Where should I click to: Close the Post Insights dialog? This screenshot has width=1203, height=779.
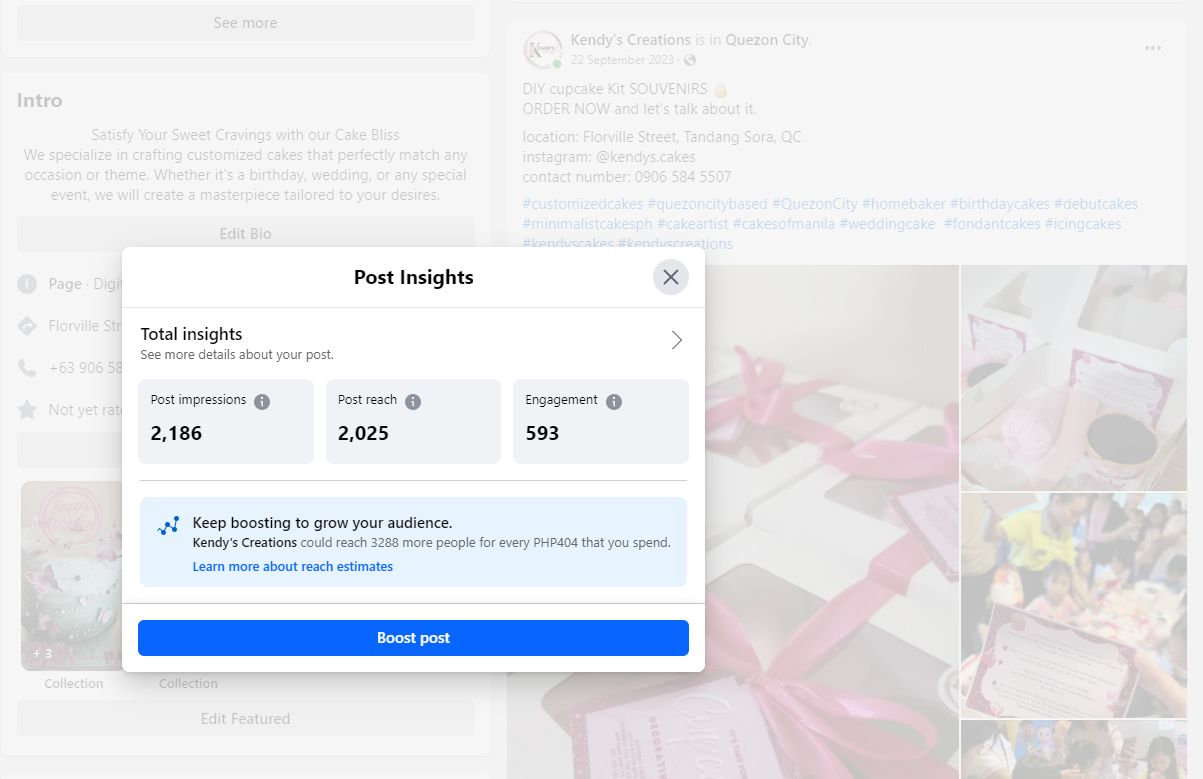coord(670,277)
